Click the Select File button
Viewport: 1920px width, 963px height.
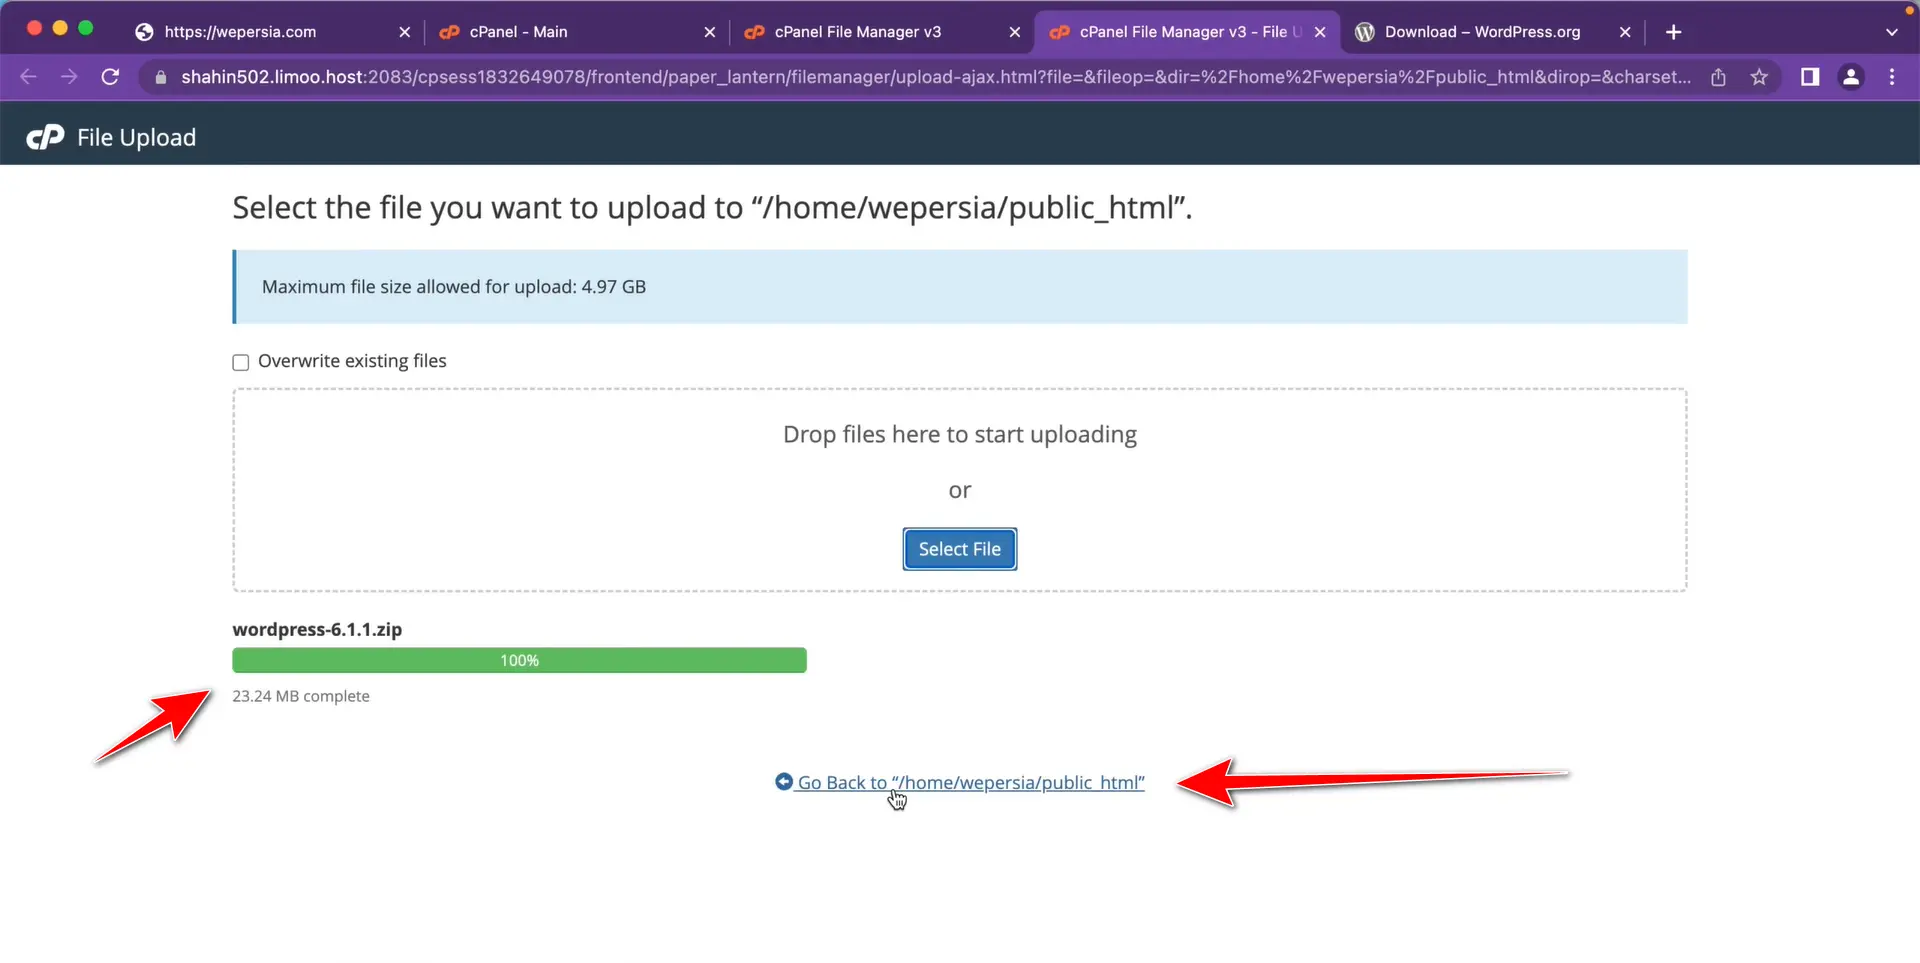[959, 549]
